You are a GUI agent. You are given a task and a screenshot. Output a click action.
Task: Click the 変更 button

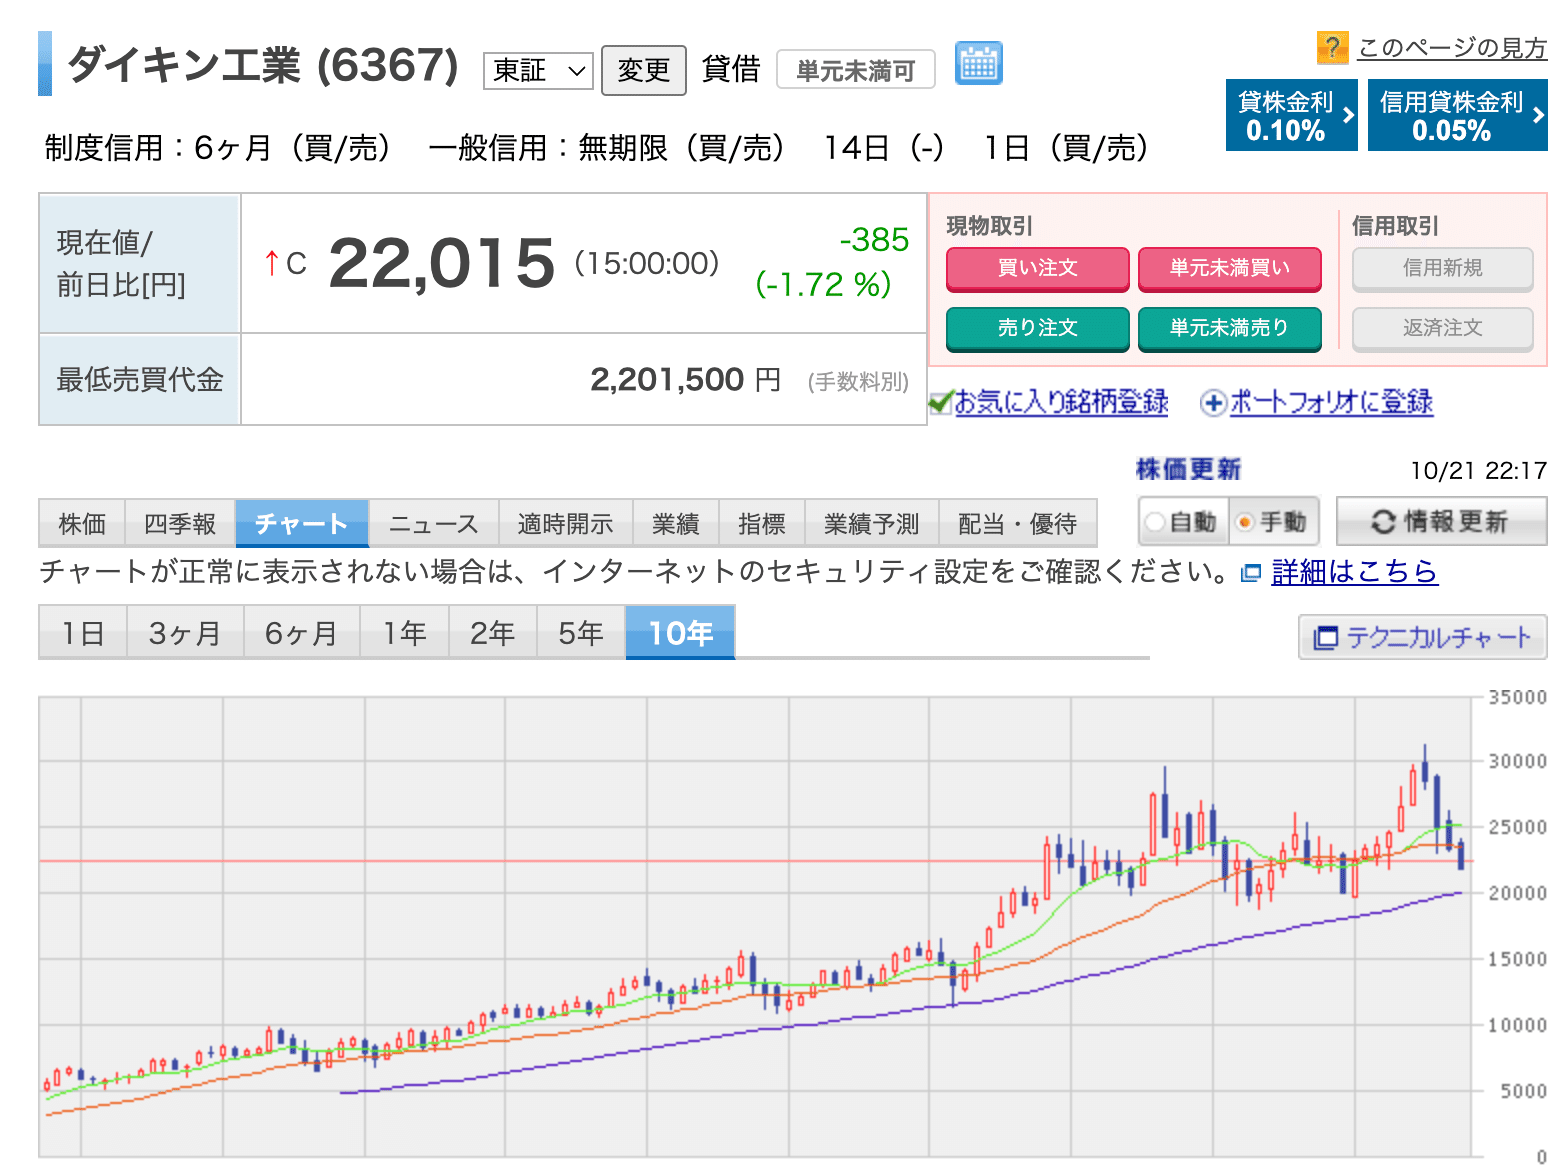tap(644, 70)
